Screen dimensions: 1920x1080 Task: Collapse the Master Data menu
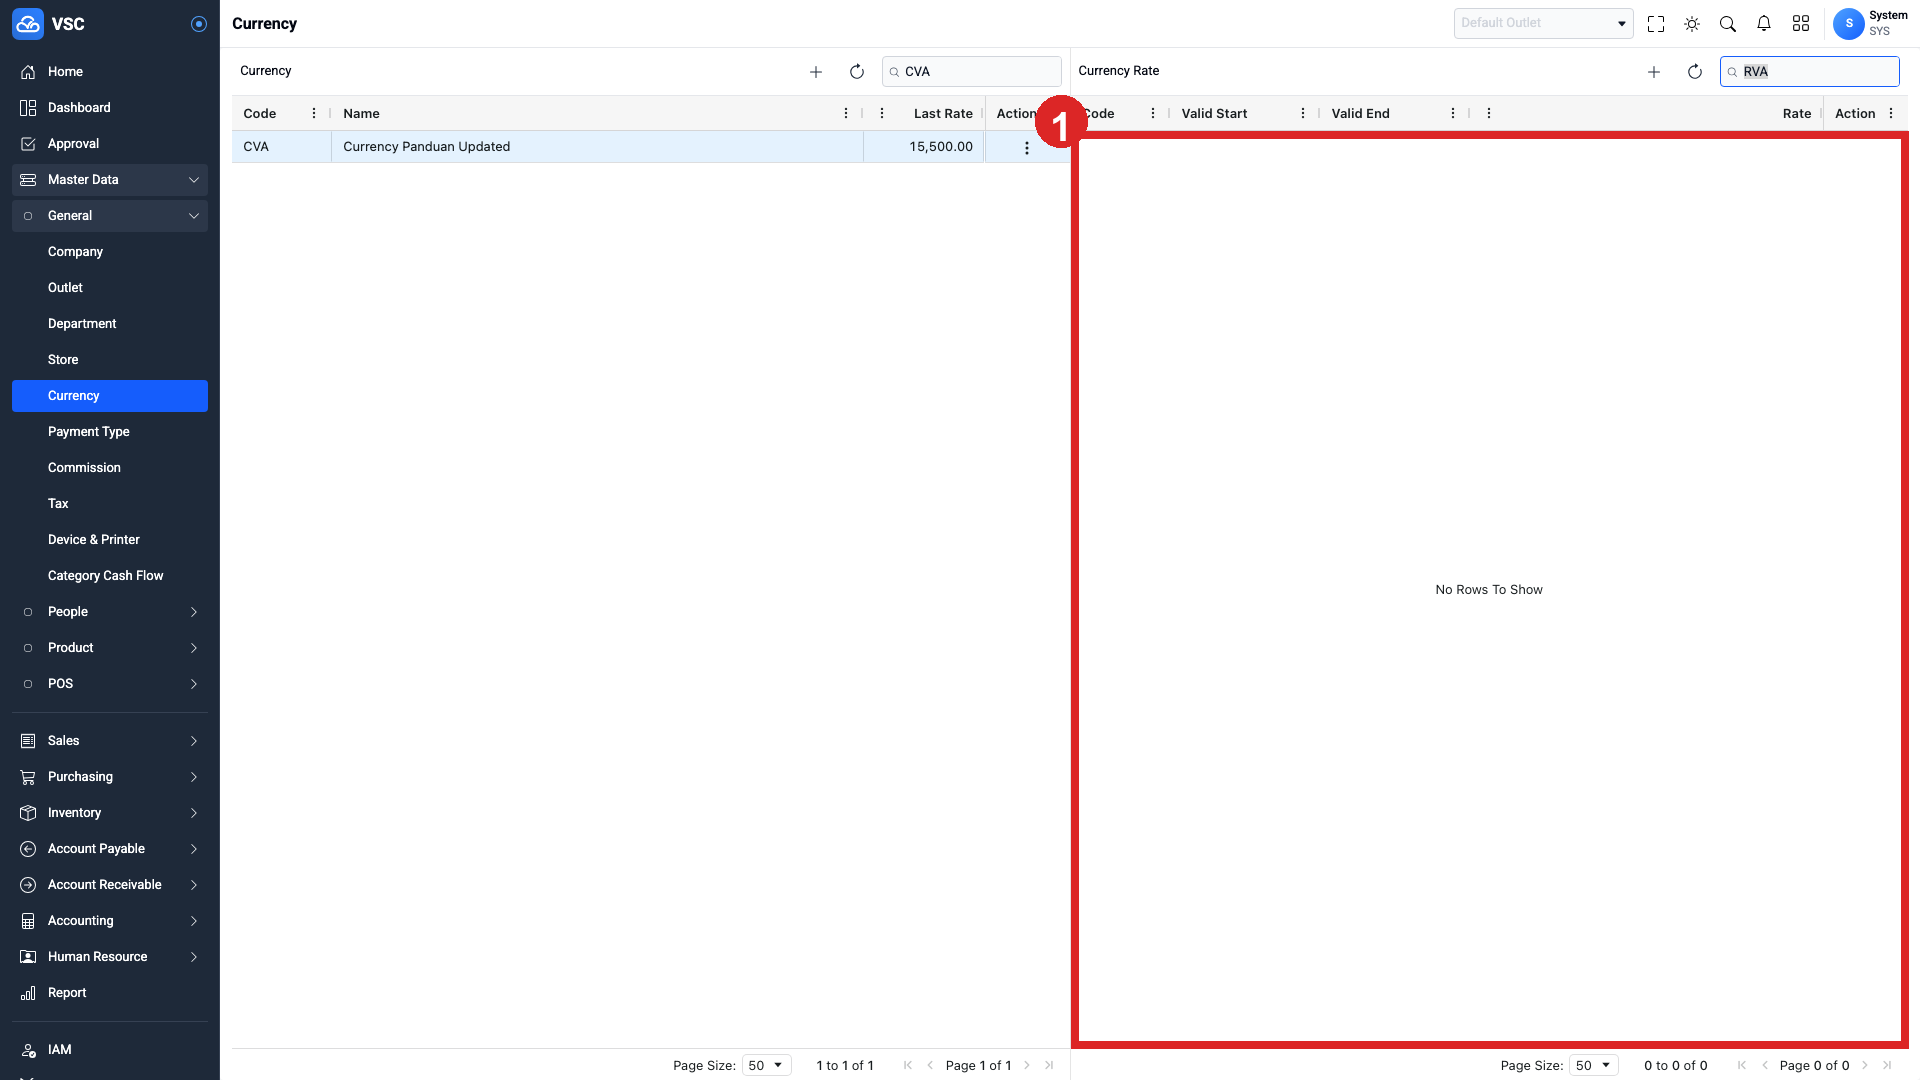click(x=110, y=180)
